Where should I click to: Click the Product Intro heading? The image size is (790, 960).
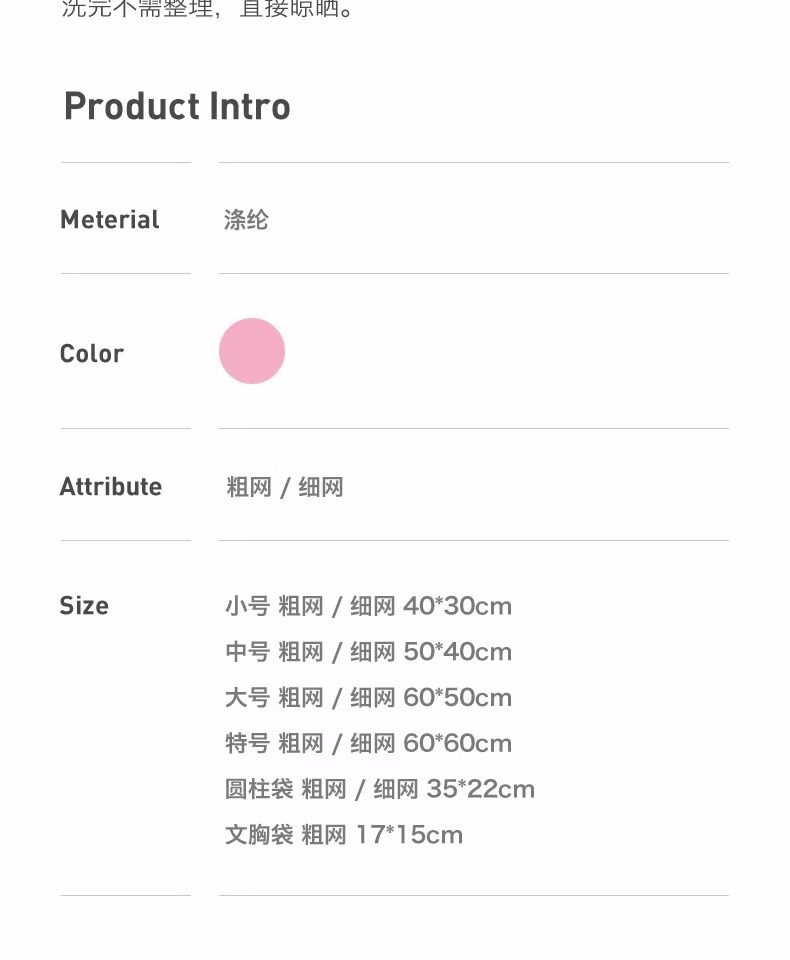(177, 106)
